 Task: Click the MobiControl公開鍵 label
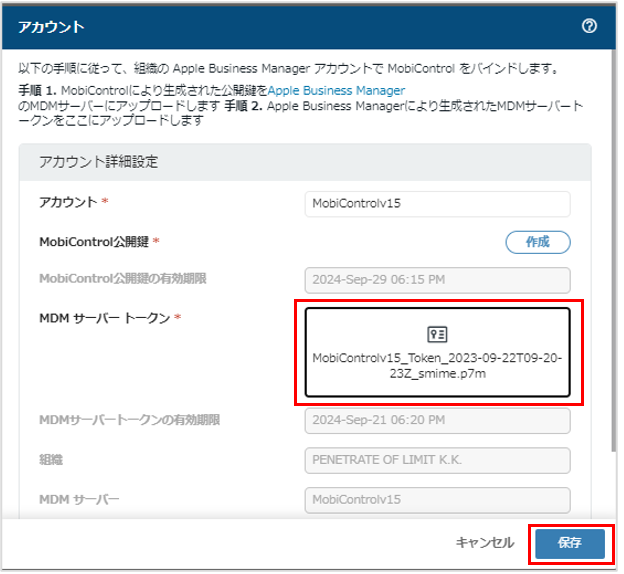click(94, 242)
